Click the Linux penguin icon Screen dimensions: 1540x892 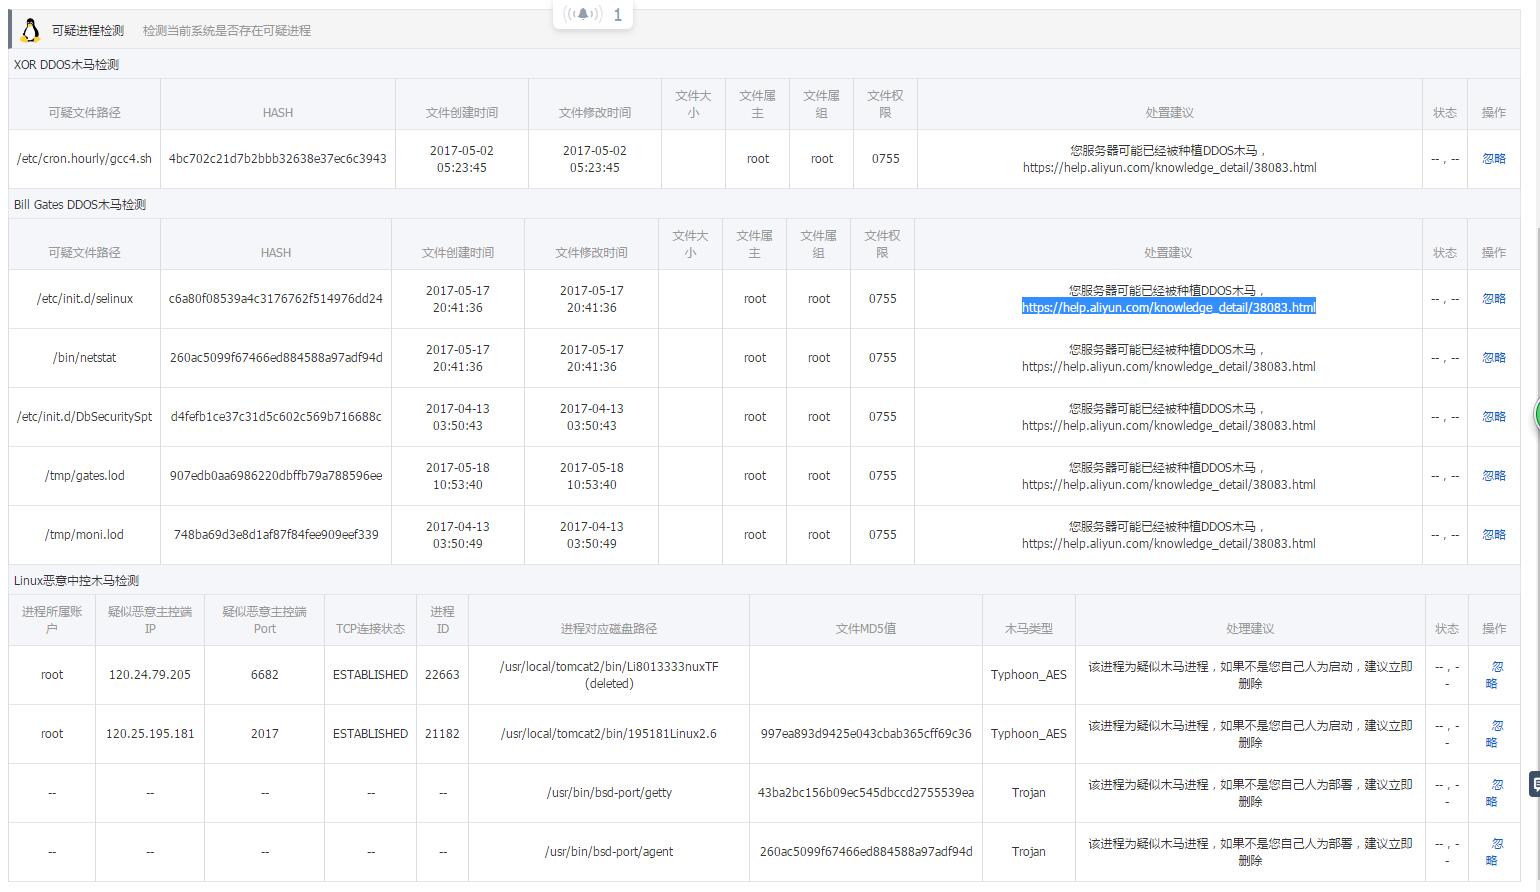click(x=30, y=30)
